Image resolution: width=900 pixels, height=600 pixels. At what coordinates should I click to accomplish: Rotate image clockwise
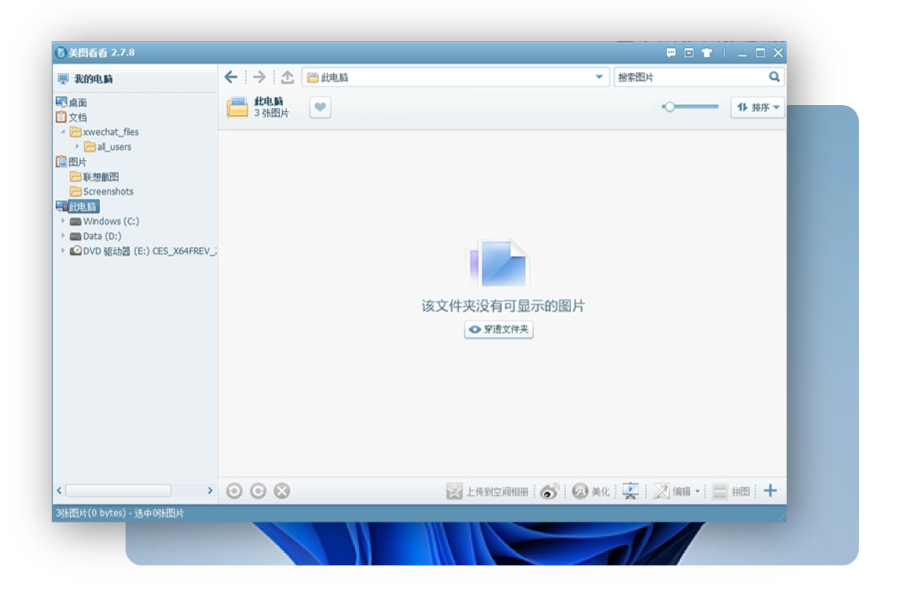[x=258, y=491]
